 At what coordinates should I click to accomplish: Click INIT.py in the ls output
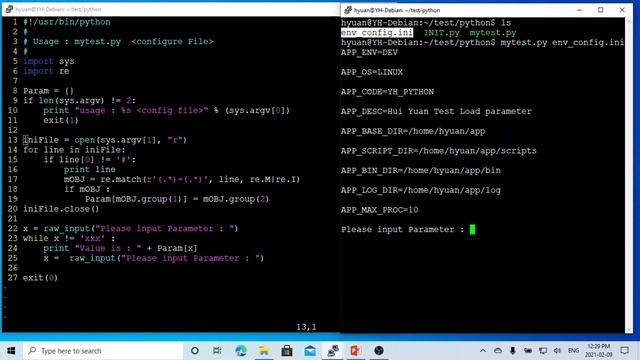[x=442, y=33]
